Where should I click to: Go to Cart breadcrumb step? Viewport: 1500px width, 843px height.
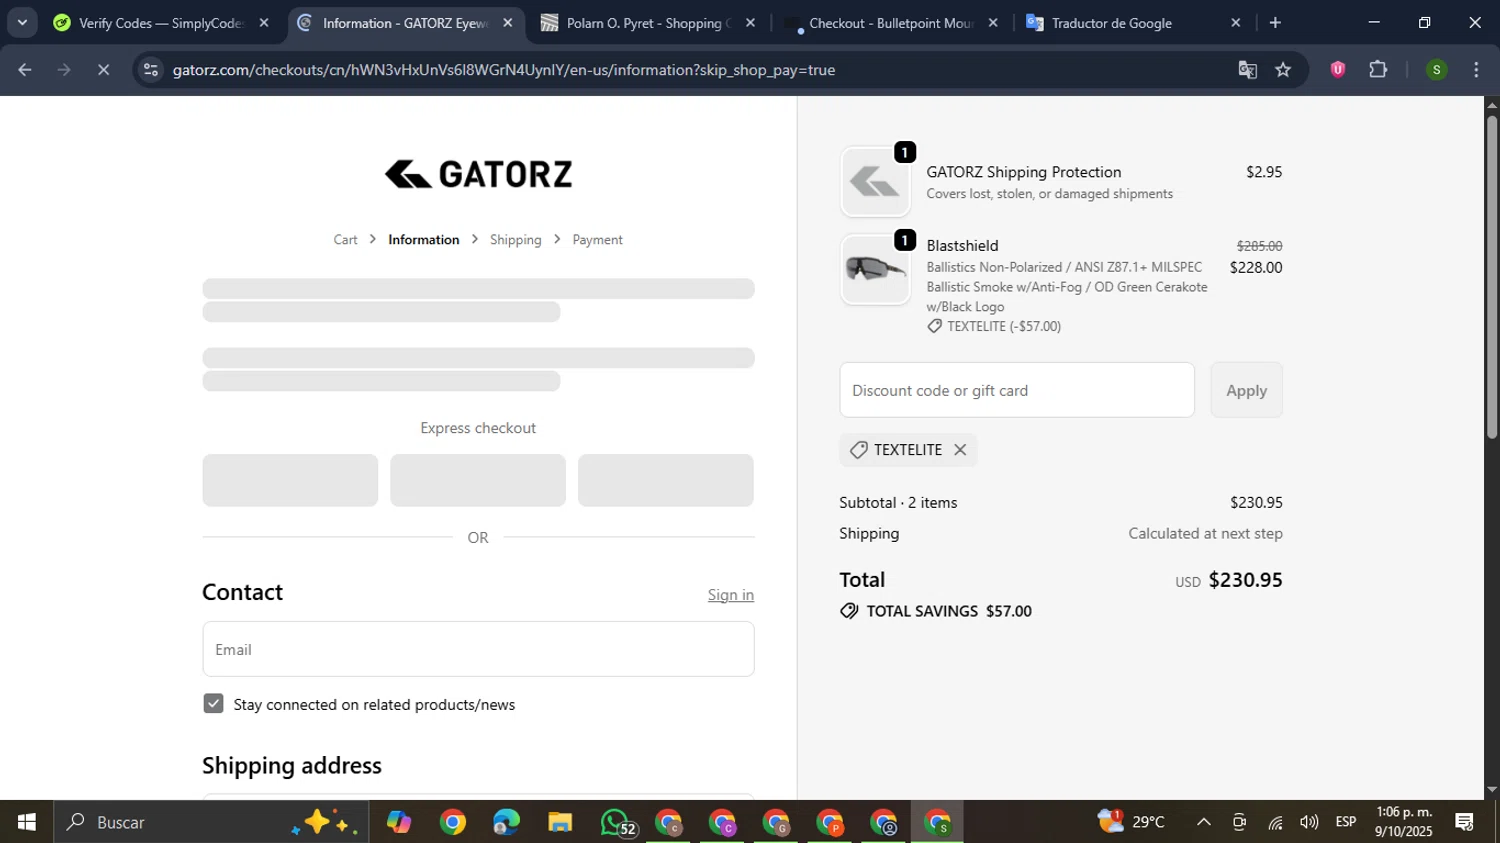click(345, 240)
